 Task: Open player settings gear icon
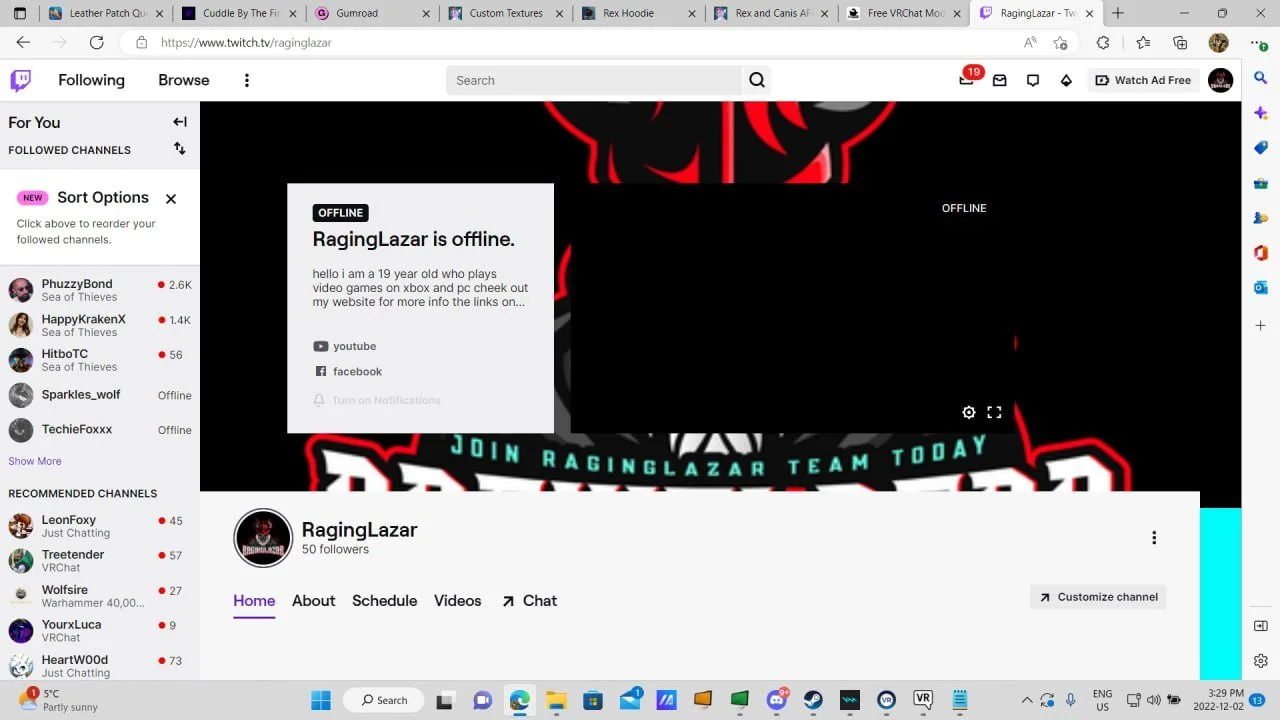tap(968, 412)
